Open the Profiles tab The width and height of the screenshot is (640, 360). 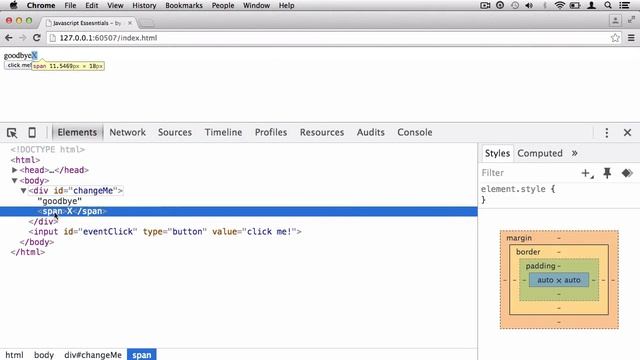pos(271,132)
